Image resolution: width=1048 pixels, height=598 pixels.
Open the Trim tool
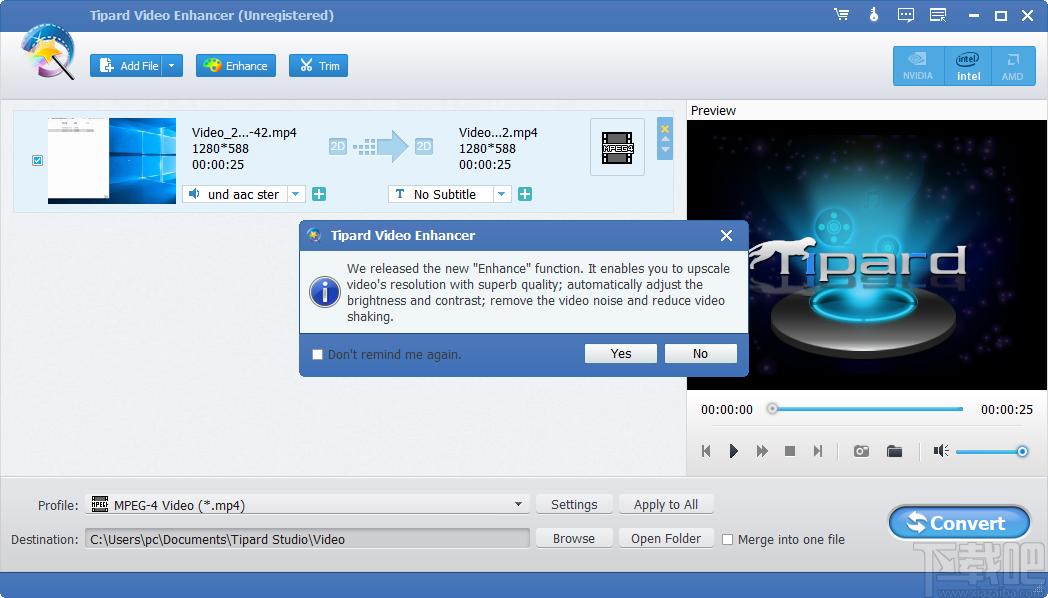point(318,65)
